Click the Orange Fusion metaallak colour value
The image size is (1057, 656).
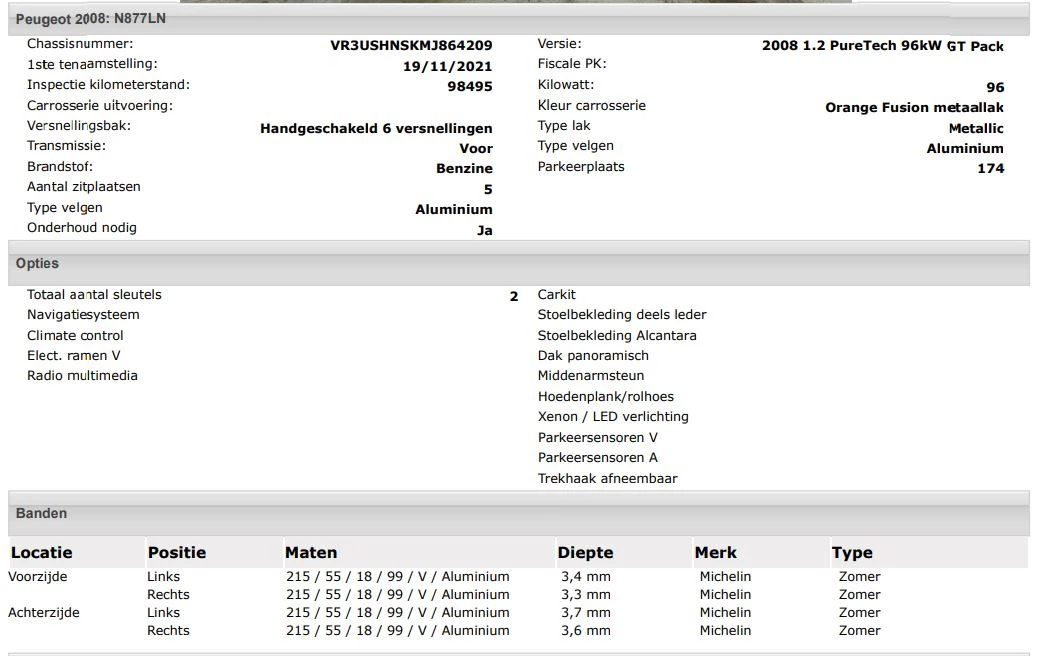click(x=914, y=108)
